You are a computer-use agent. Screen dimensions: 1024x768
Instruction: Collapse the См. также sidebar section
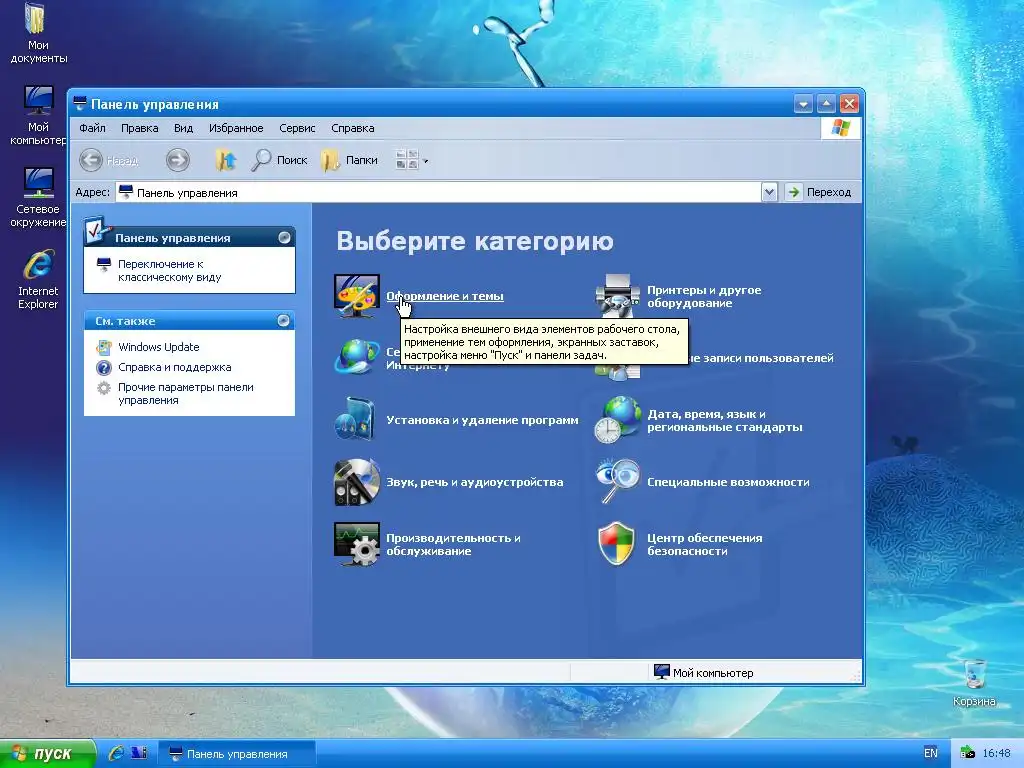(283, 321)
